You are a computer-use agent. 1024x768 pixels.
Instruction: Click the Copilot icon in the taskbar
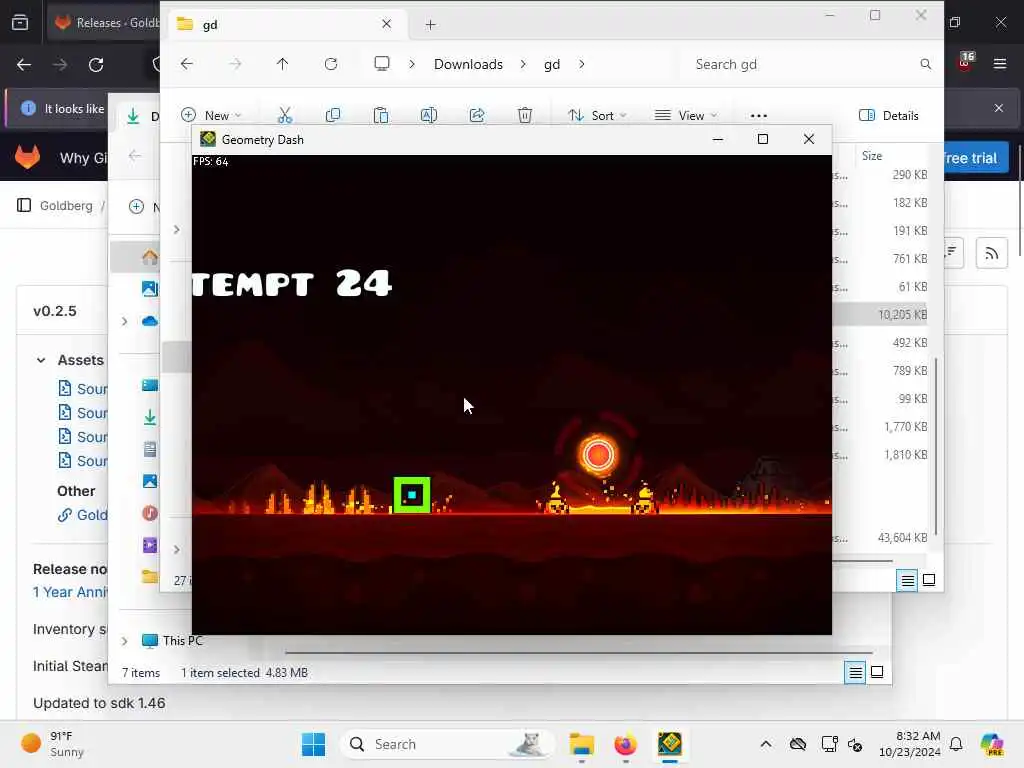pos(992,744)
